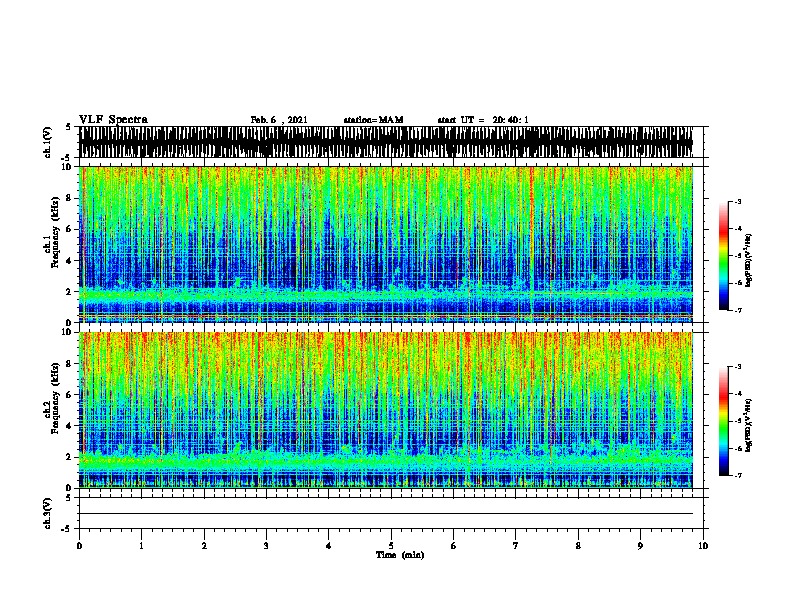The image size is (792, 612).
Task: Click time axis tick label "7"
Action: 516,546
